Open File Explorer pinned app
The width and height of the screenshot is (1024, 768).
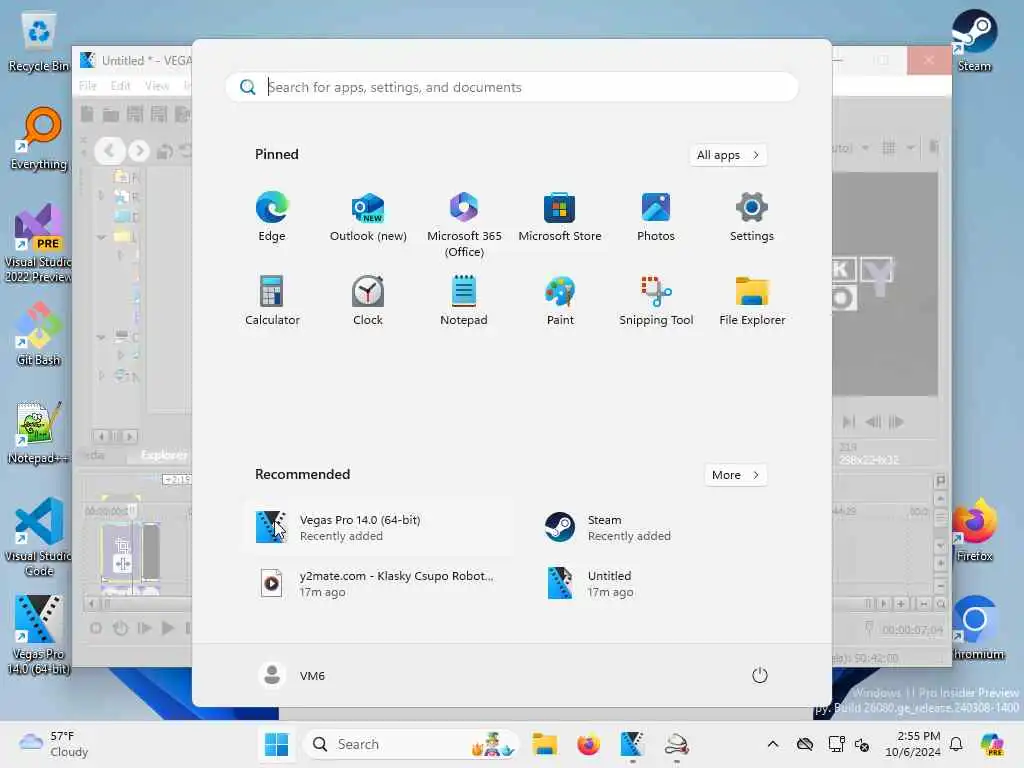[752, 301]
